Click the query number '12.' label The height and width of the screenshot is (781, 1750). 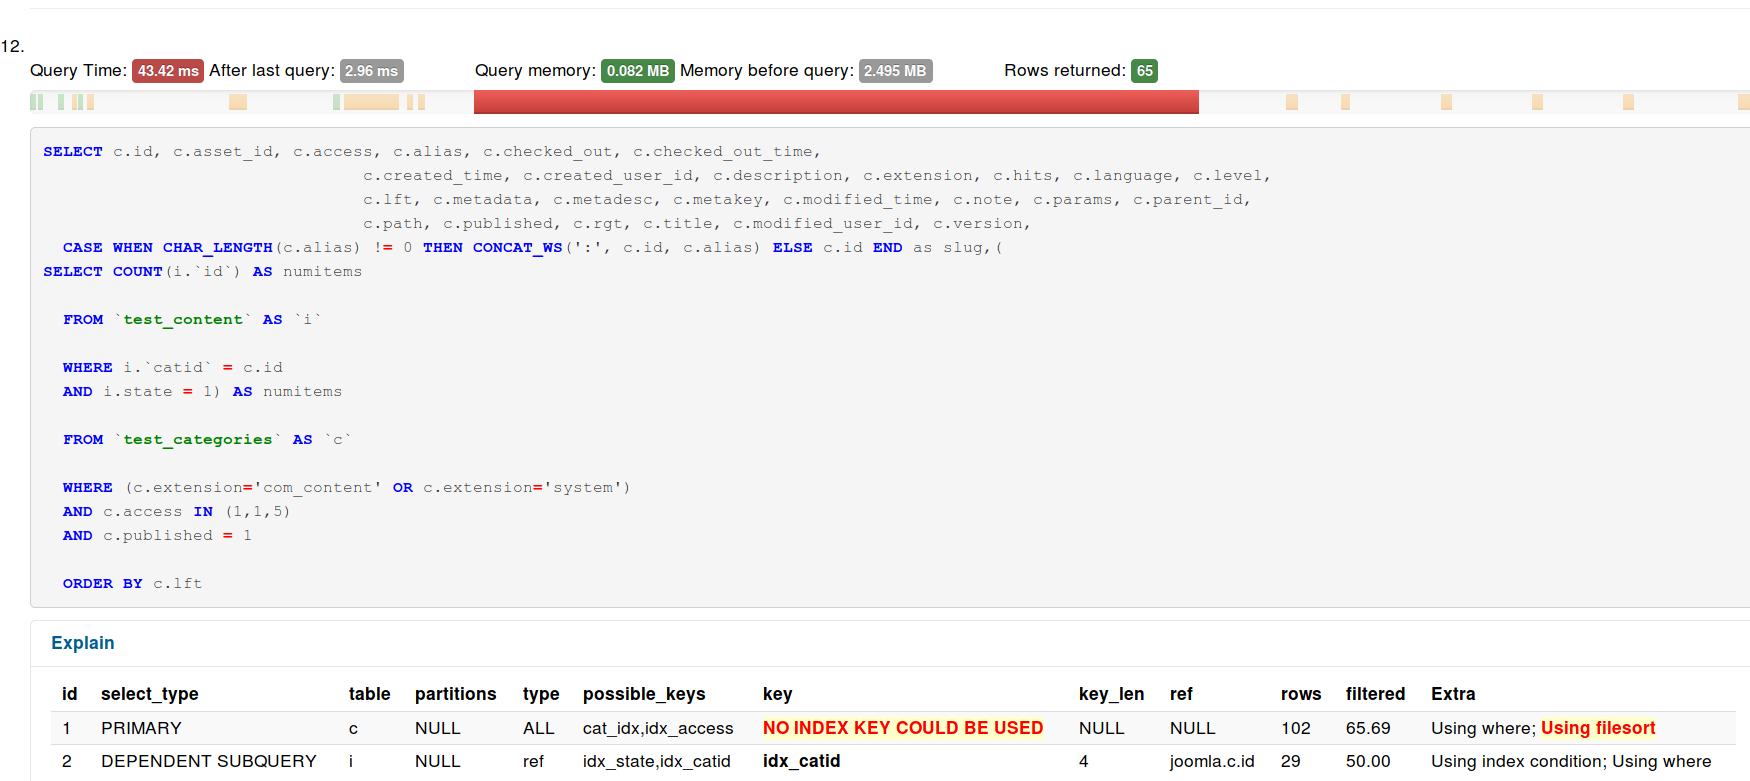(x=12, y=46)
